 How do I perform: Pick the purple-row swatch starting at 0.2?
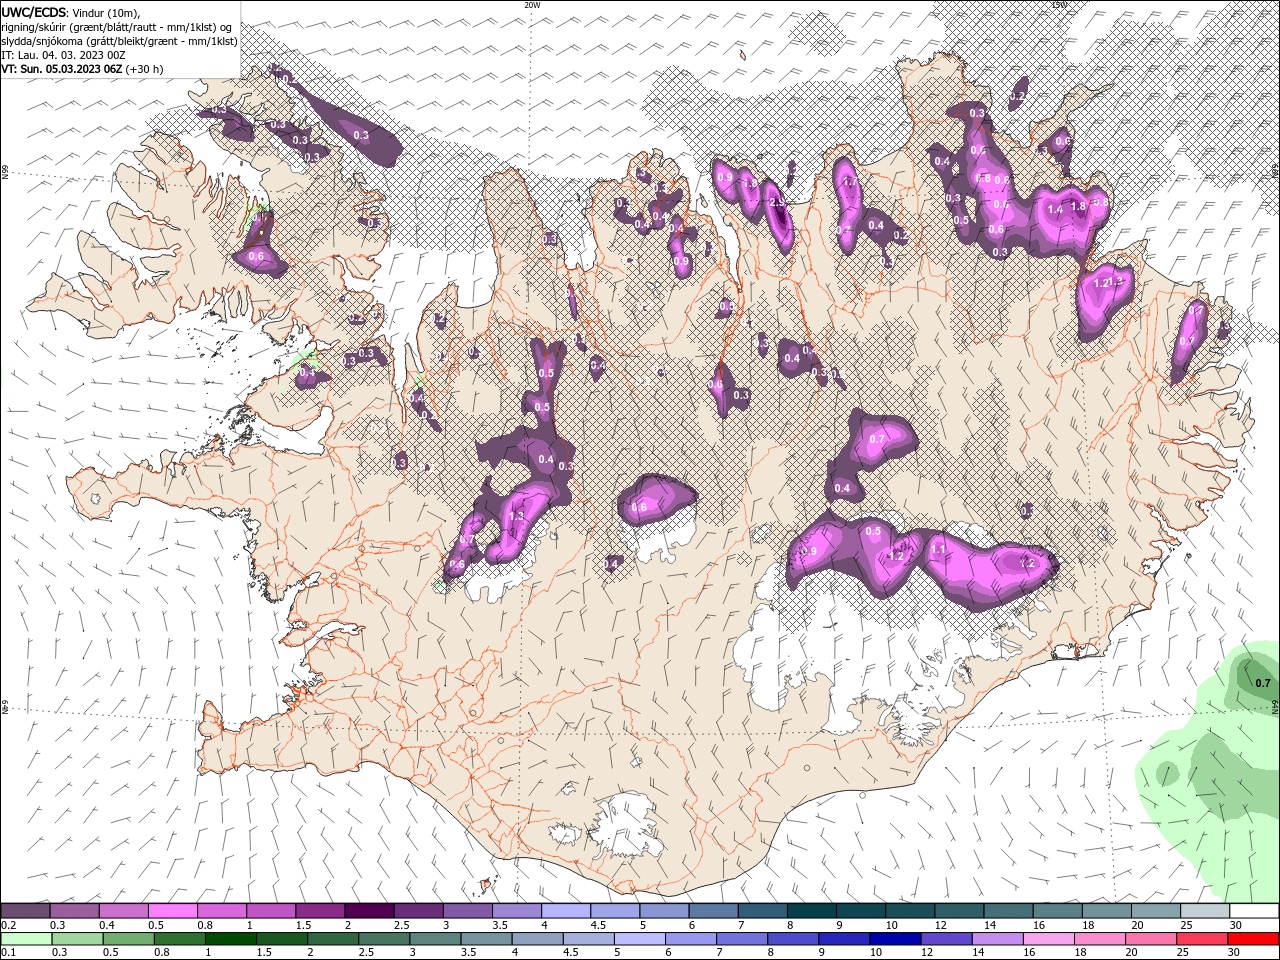tap(25, 911)
